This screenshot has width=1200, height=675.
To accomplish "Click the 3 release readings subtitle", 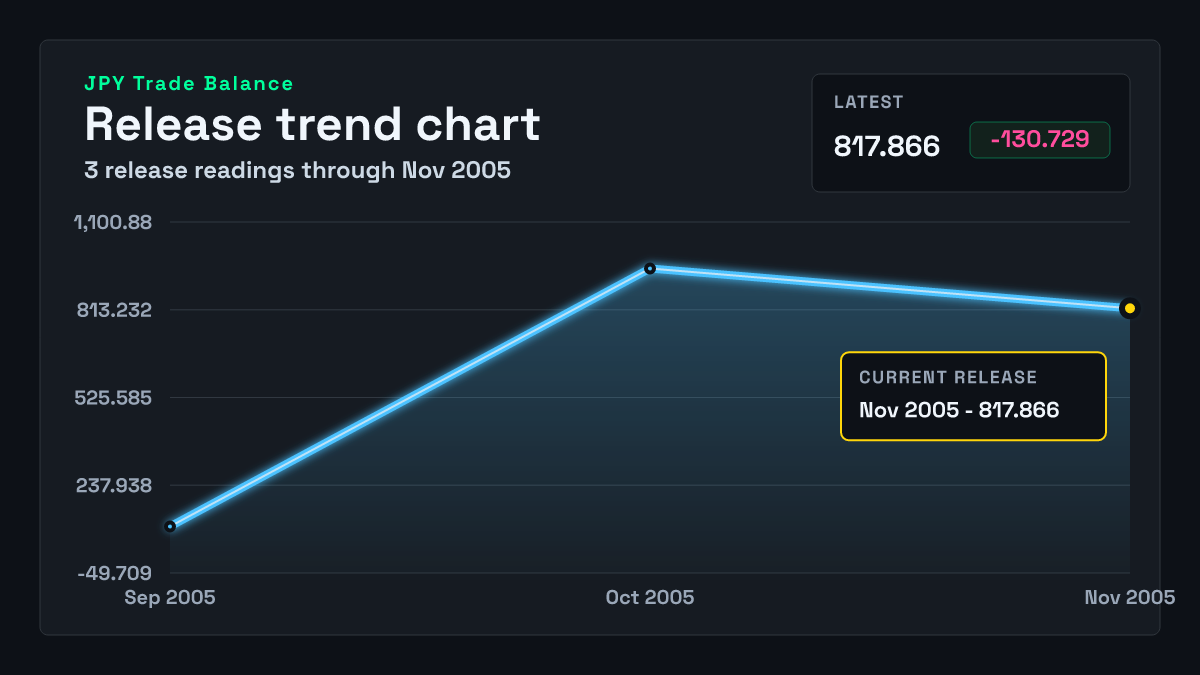I will coord(298,170).
